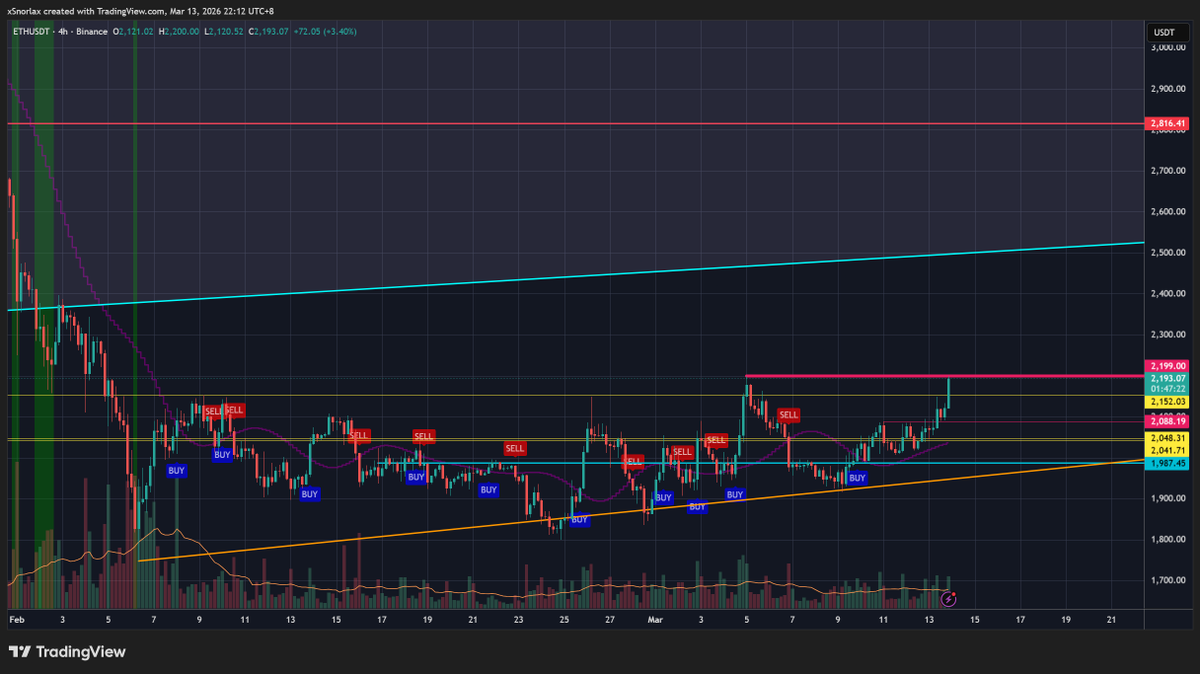Click the 3,000.00 price axis tick
The height and width of the screenshot is (674, 1200).
pos(1167,48)
